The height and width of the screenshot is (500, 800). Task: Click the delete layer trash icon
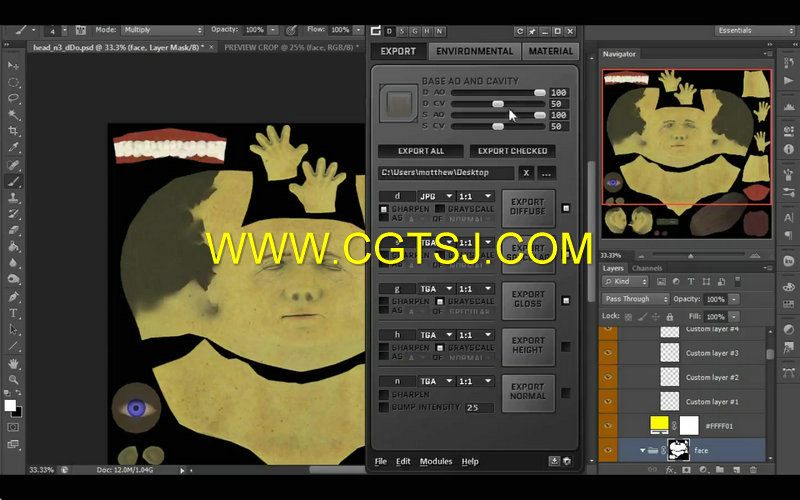point(753,469)
